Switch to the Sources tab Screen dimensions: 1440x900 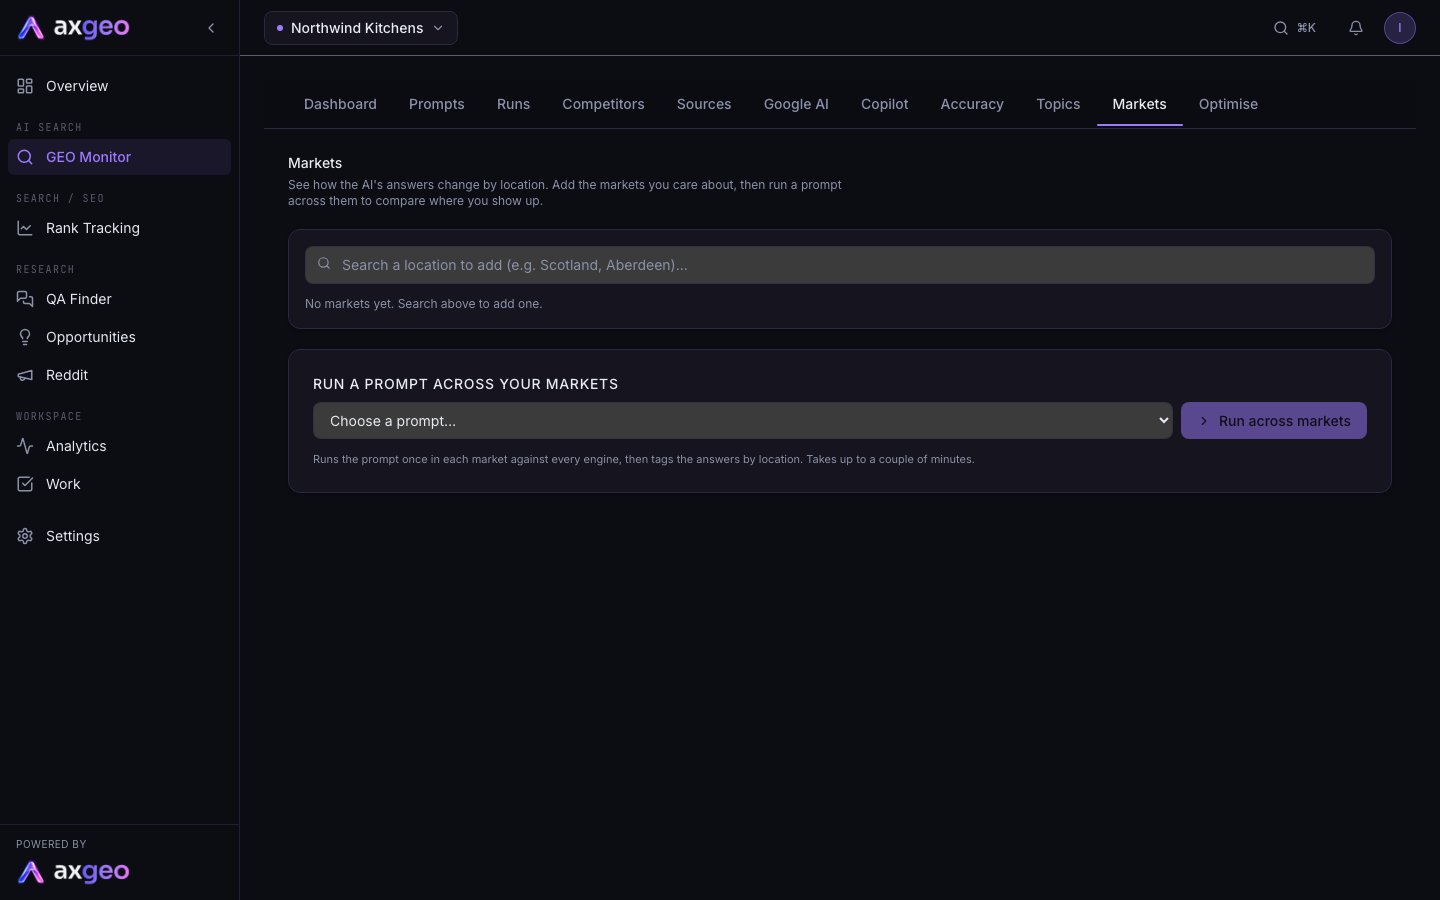pos(704,104)
